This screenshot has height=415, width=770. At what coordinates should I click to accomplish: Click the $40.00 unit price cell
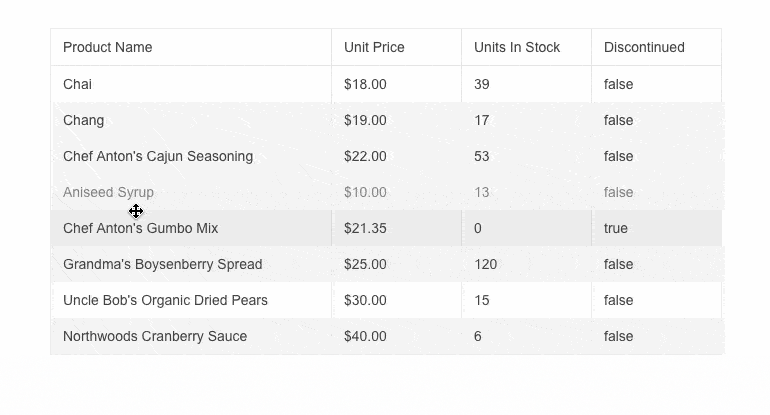(365, 336)
